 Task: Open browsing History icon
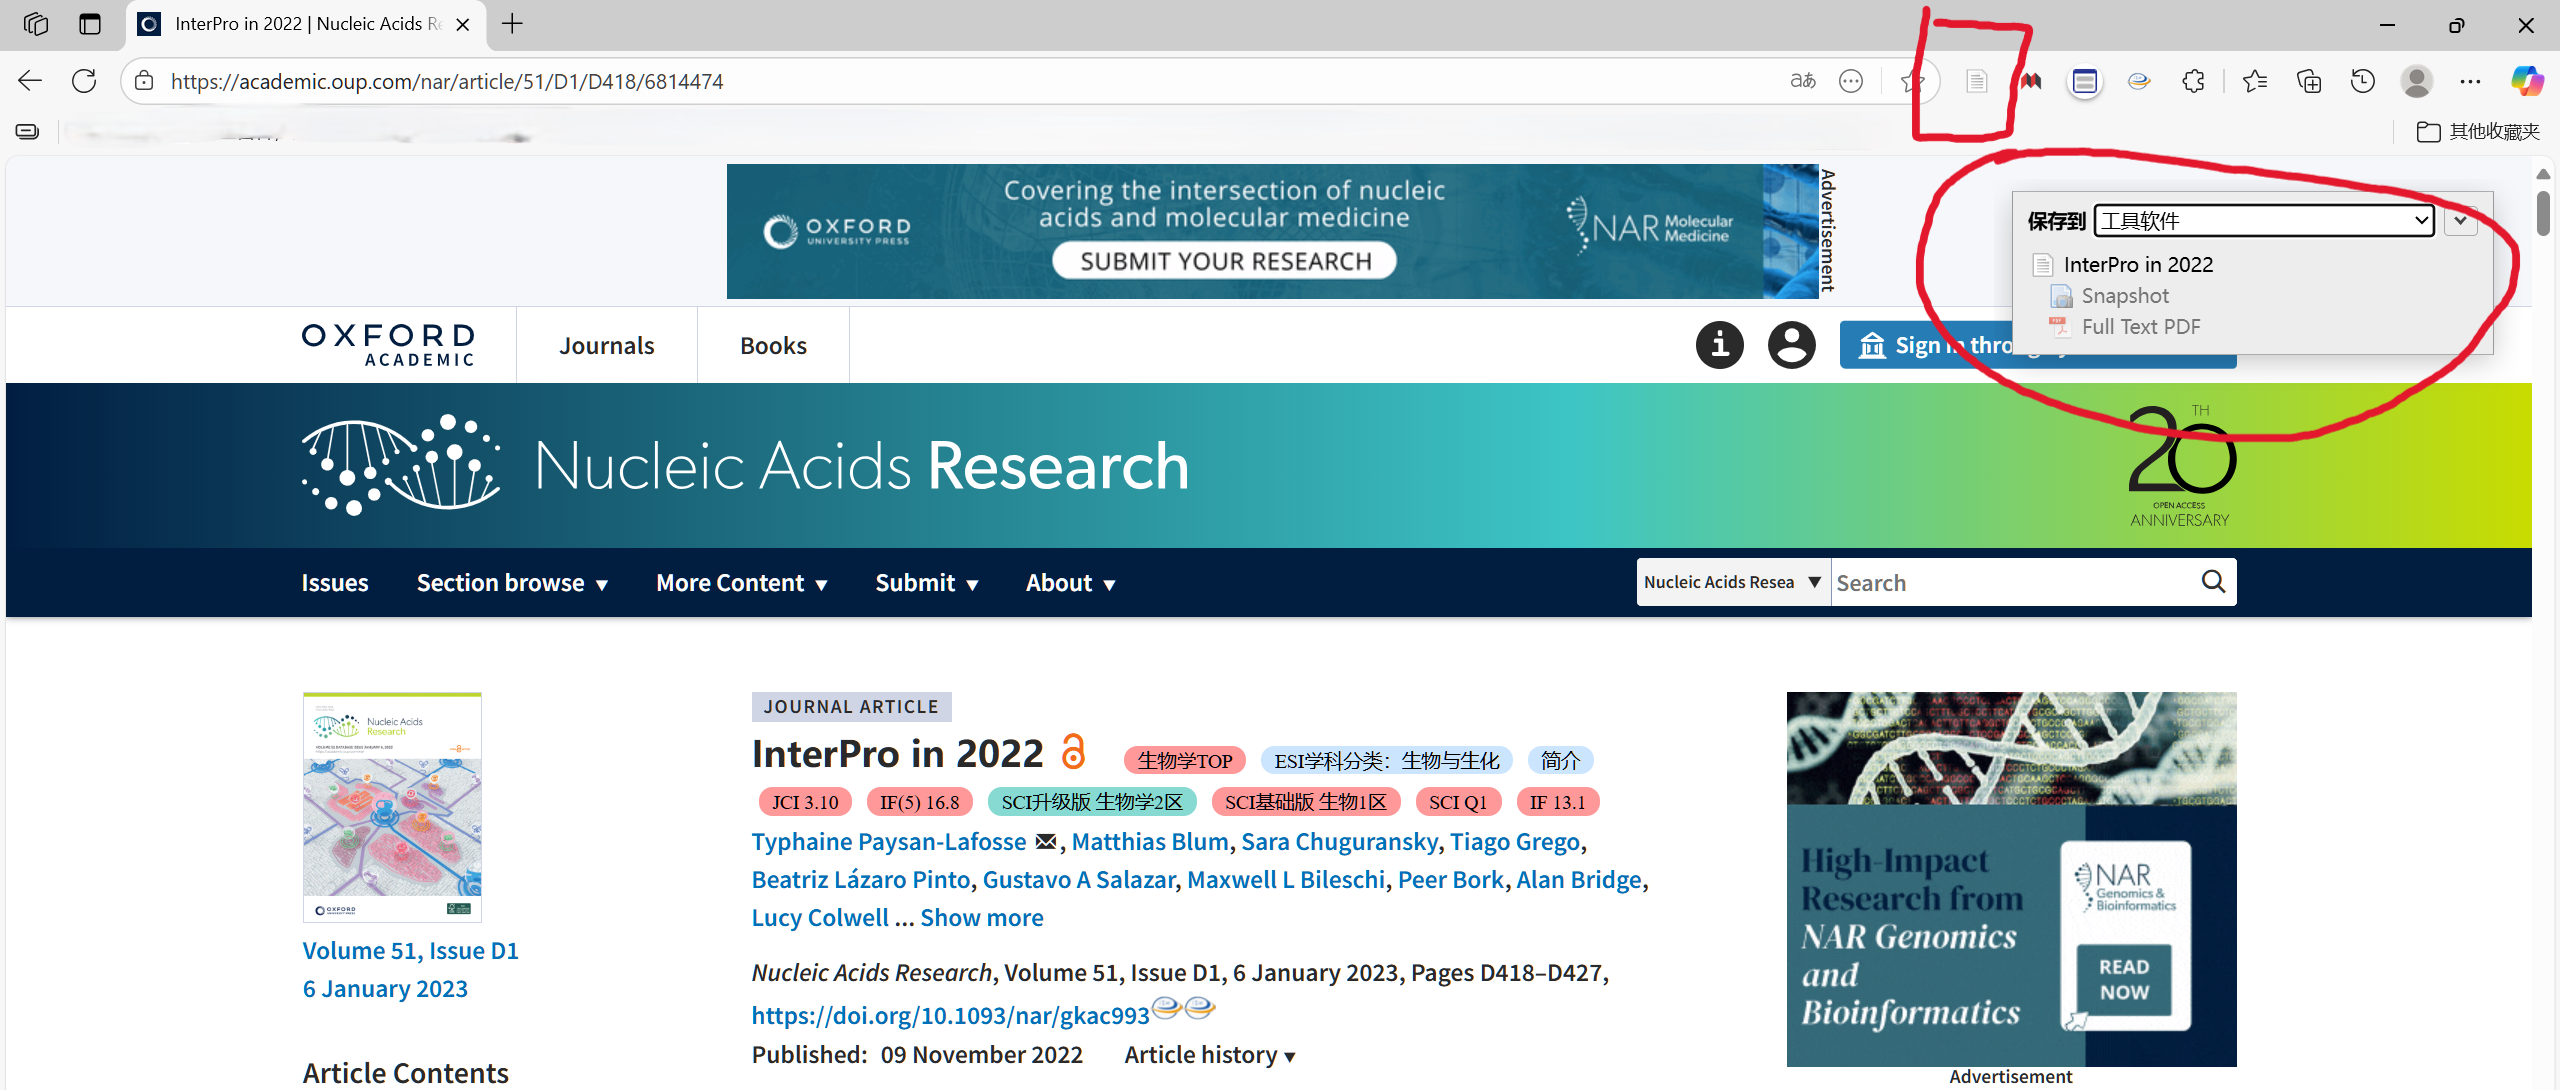2363,81
